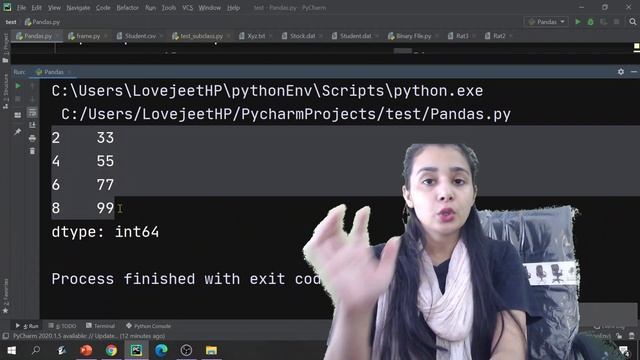Click the python.exe path output line
The height and width of the screenshot is (360, 640).
(267, 91)
